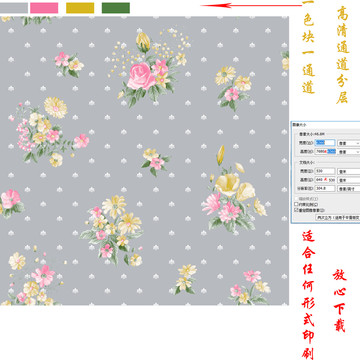Click the gray color block at top
Image resolution: width=360 pixels, height=360 pixels.
(x=14, y=8)
